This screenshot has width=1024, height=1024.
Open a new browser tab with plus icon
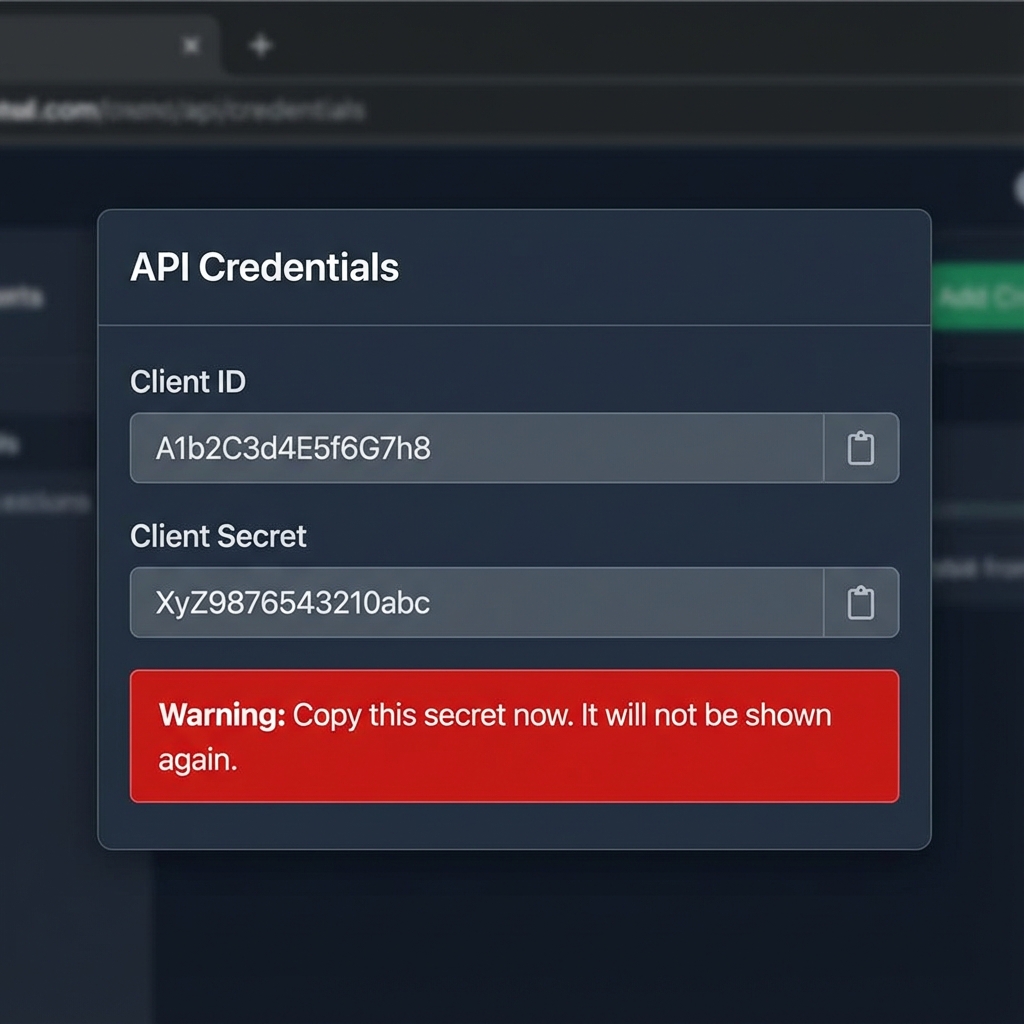[x=261, y=46]
